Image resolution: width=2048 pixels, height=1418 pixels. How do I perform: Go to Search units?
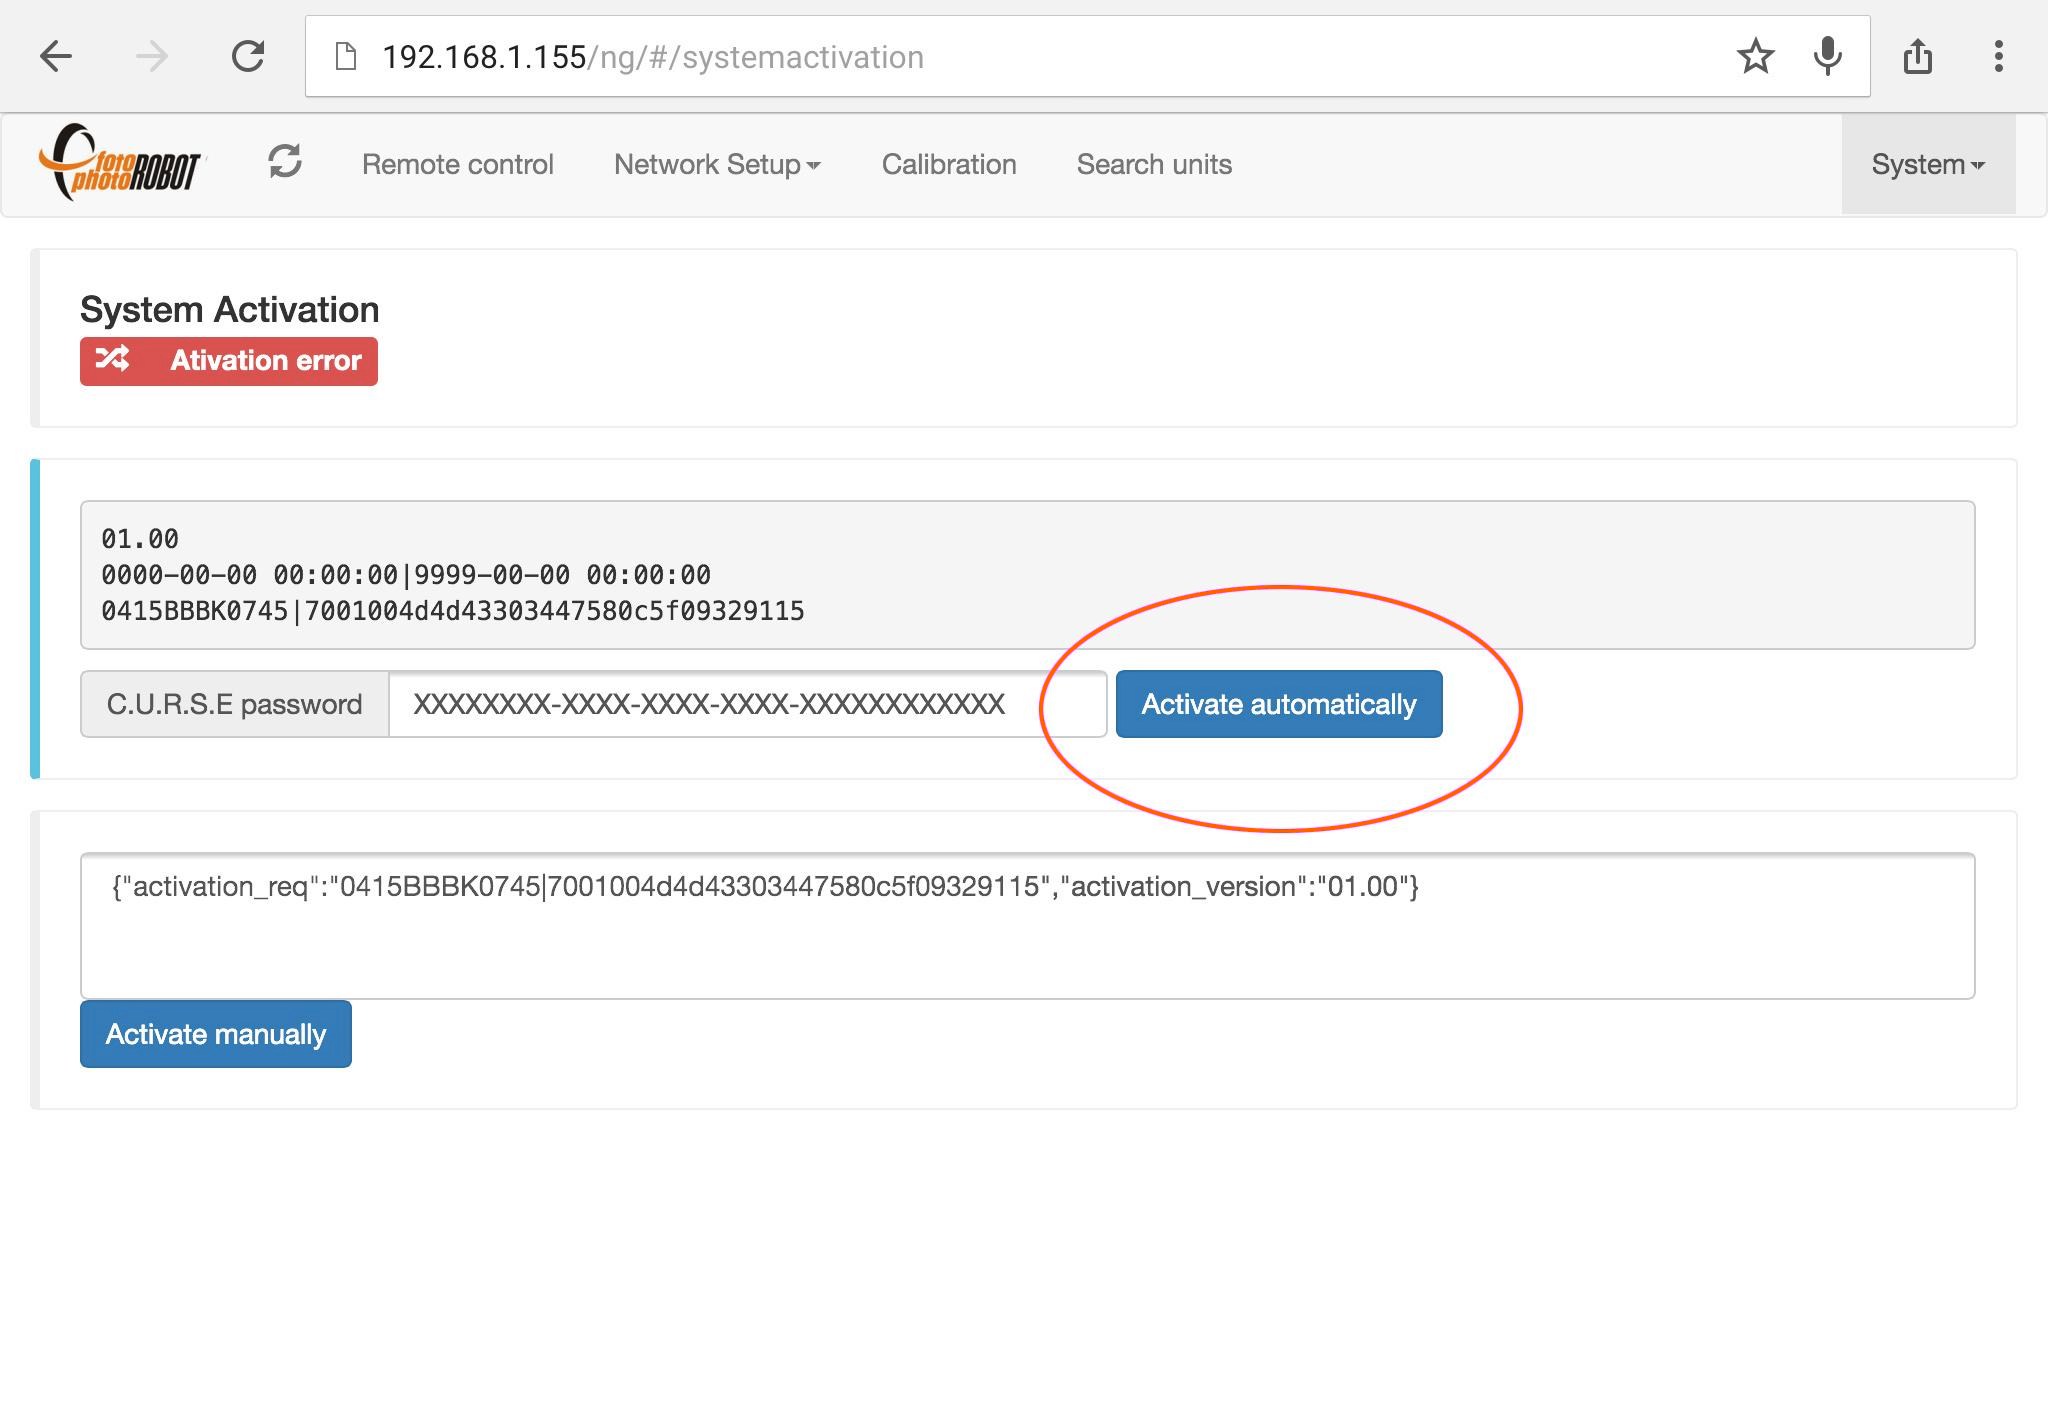(1154, 164)
